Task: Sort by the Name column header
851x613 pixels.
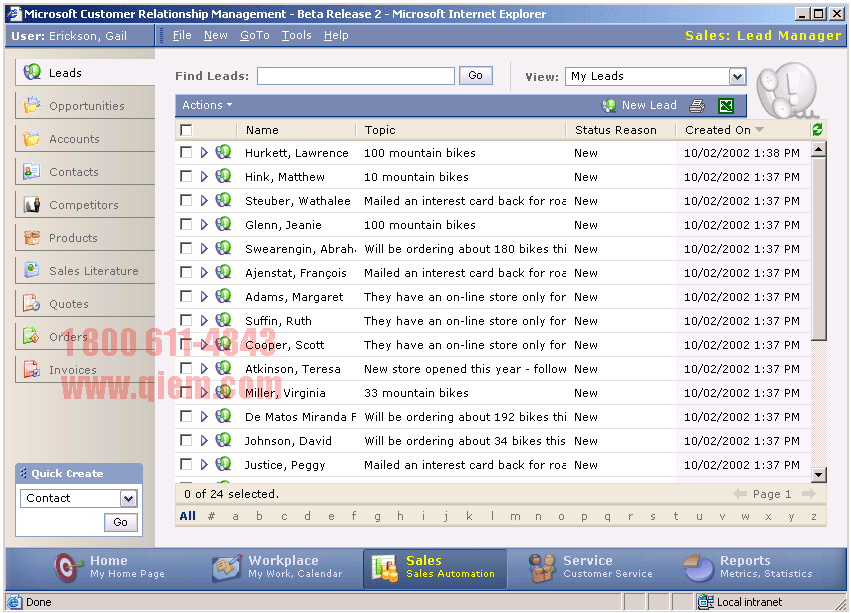Action: [262, 130]
